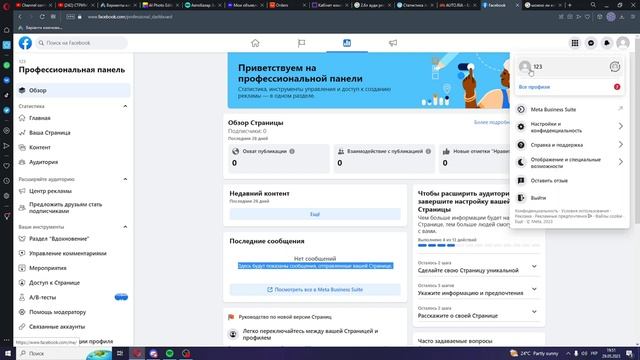Viewport: 640px width, 360px height.
Task: Click the logout icon next to Выйти
Action: click(521, 198)
